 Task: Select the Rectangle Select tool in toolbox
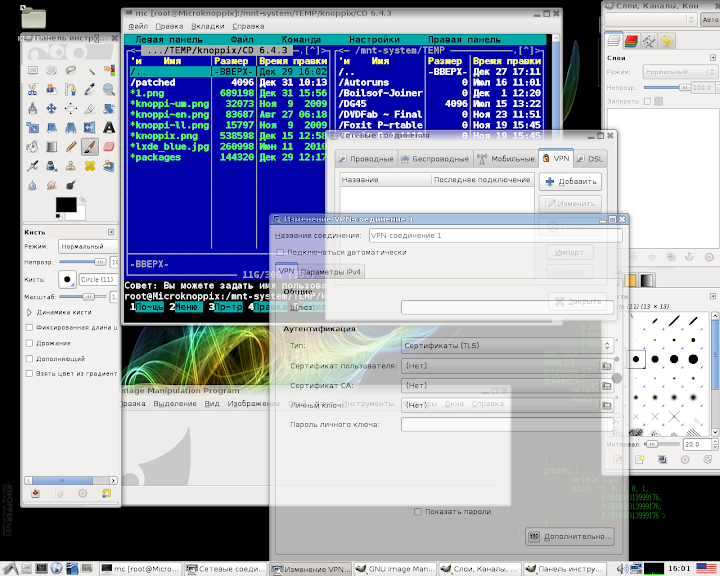(33, 70)
